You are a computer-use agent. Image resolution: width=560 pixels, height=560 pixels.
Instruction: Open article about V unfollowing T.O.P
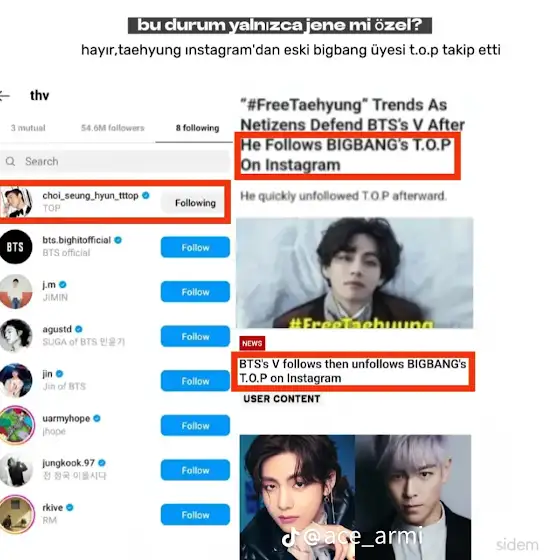352,371
